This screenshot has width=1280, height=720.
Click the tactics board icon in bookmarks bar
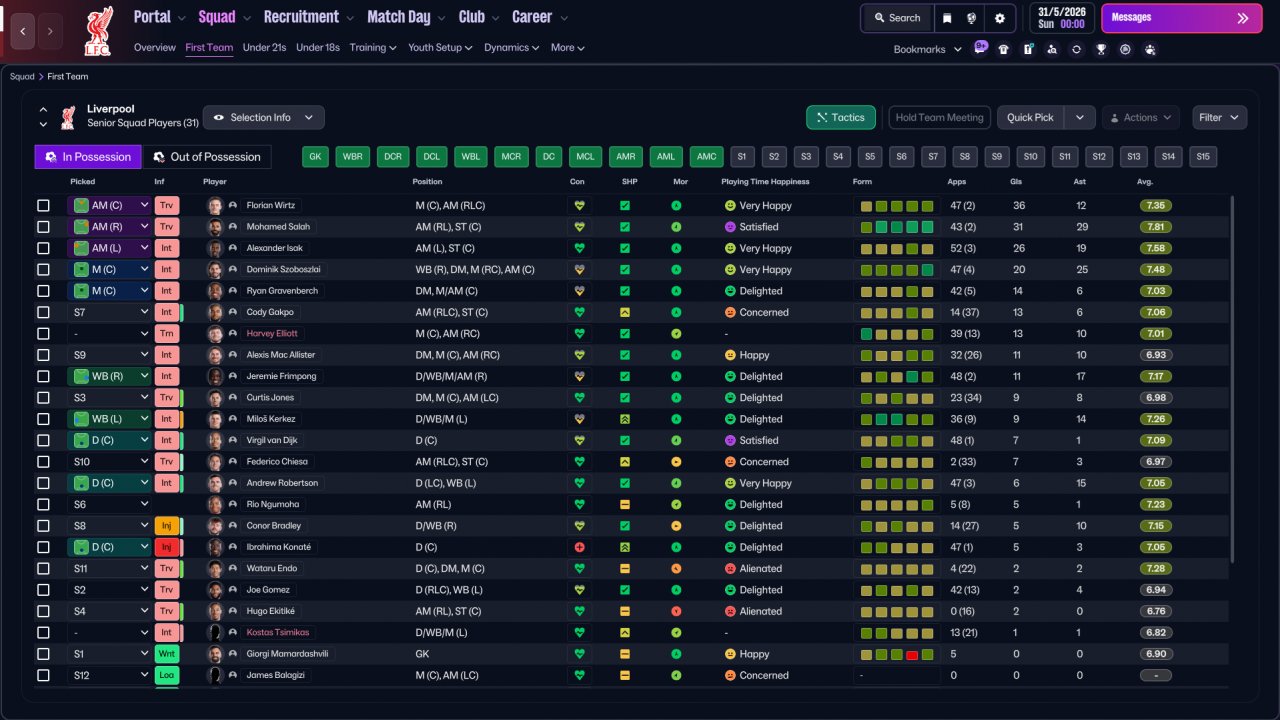click(1028, 49)
